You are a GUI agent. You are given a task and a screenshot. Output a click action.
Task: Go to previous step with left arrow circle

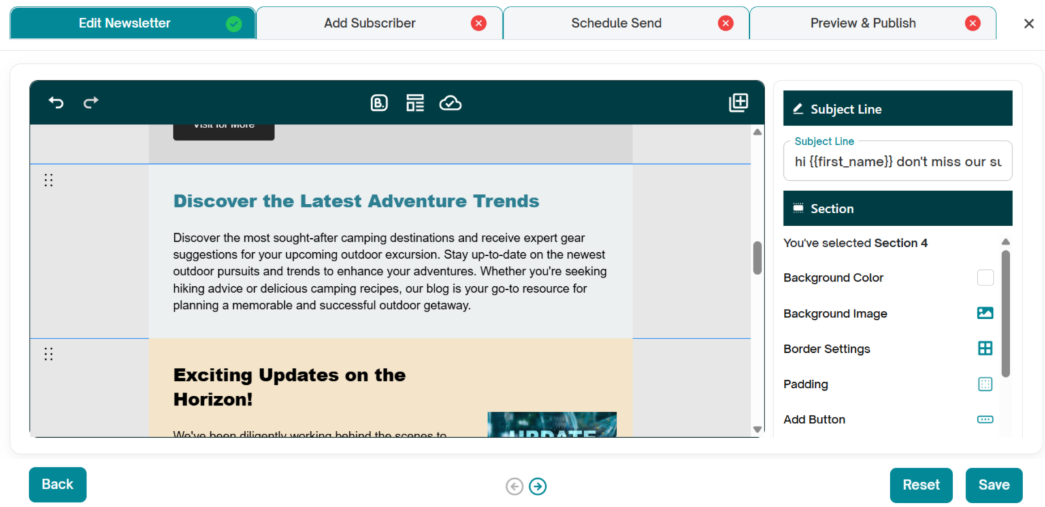pos(514,486)
